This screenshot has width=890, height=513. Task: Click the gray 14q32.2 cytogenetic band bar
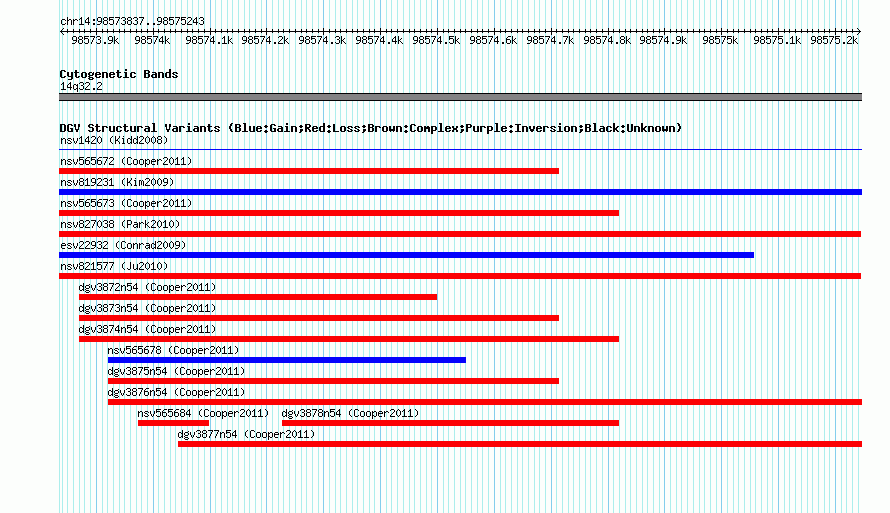click(x=460, y=97)
